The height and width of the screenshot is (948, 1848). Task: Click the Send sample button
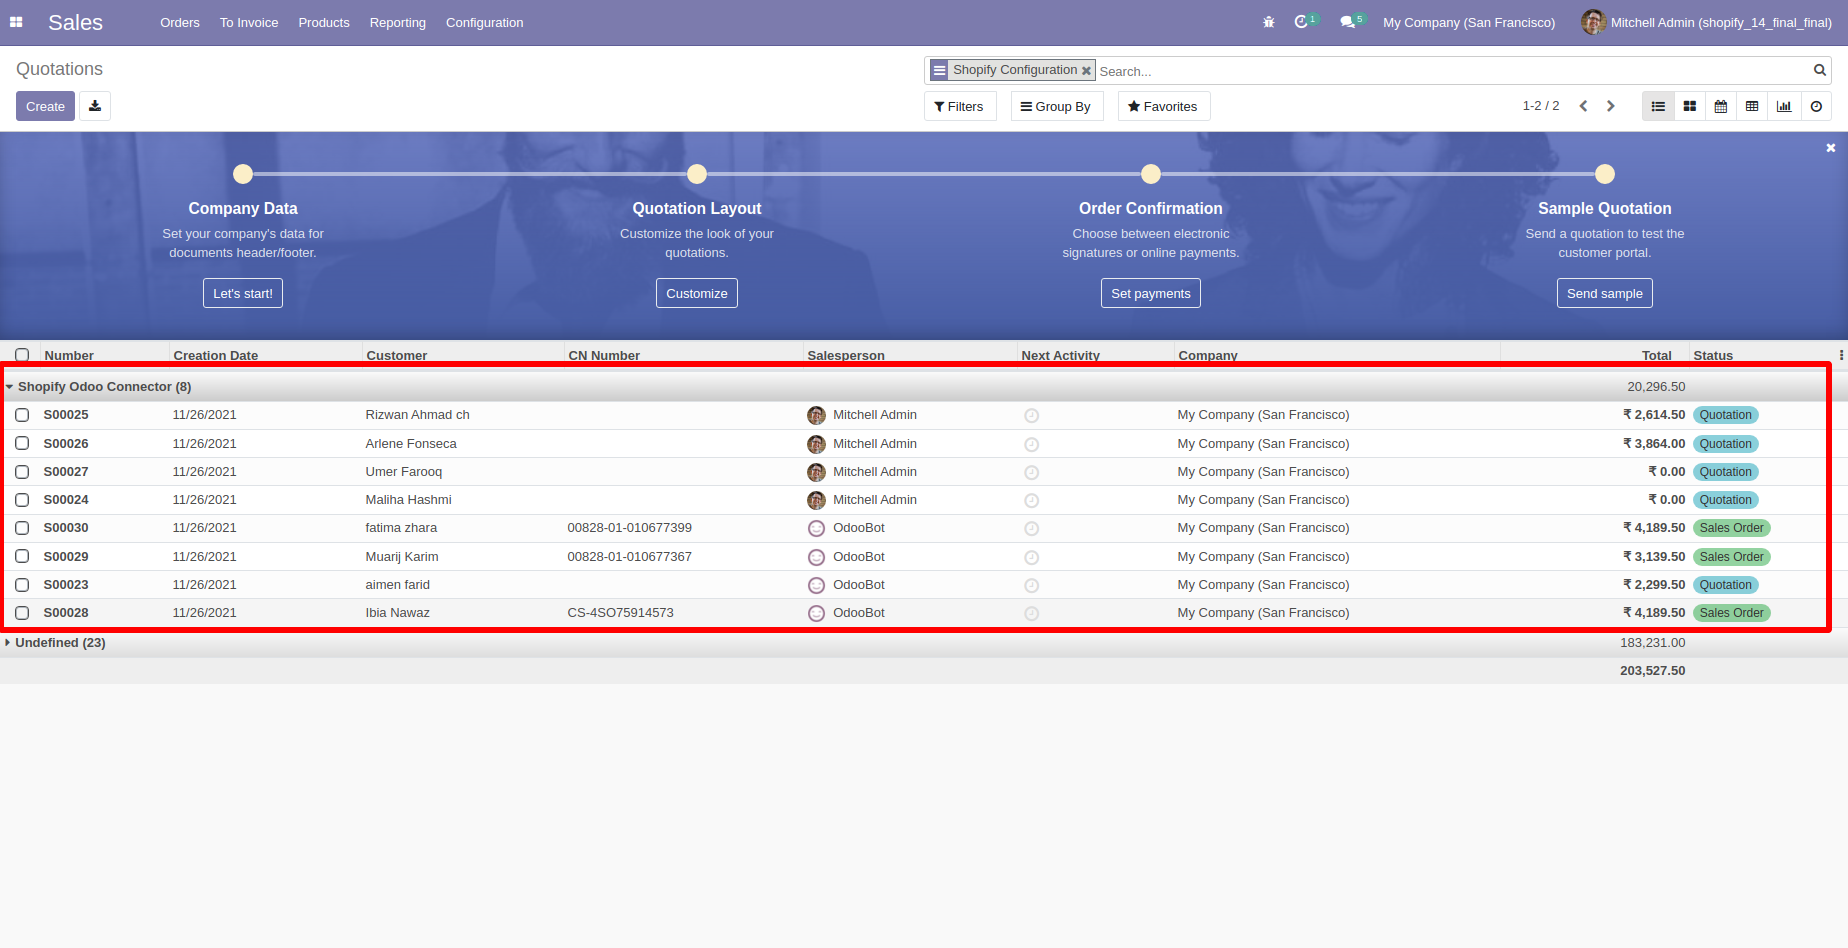tap(1605, 293)
